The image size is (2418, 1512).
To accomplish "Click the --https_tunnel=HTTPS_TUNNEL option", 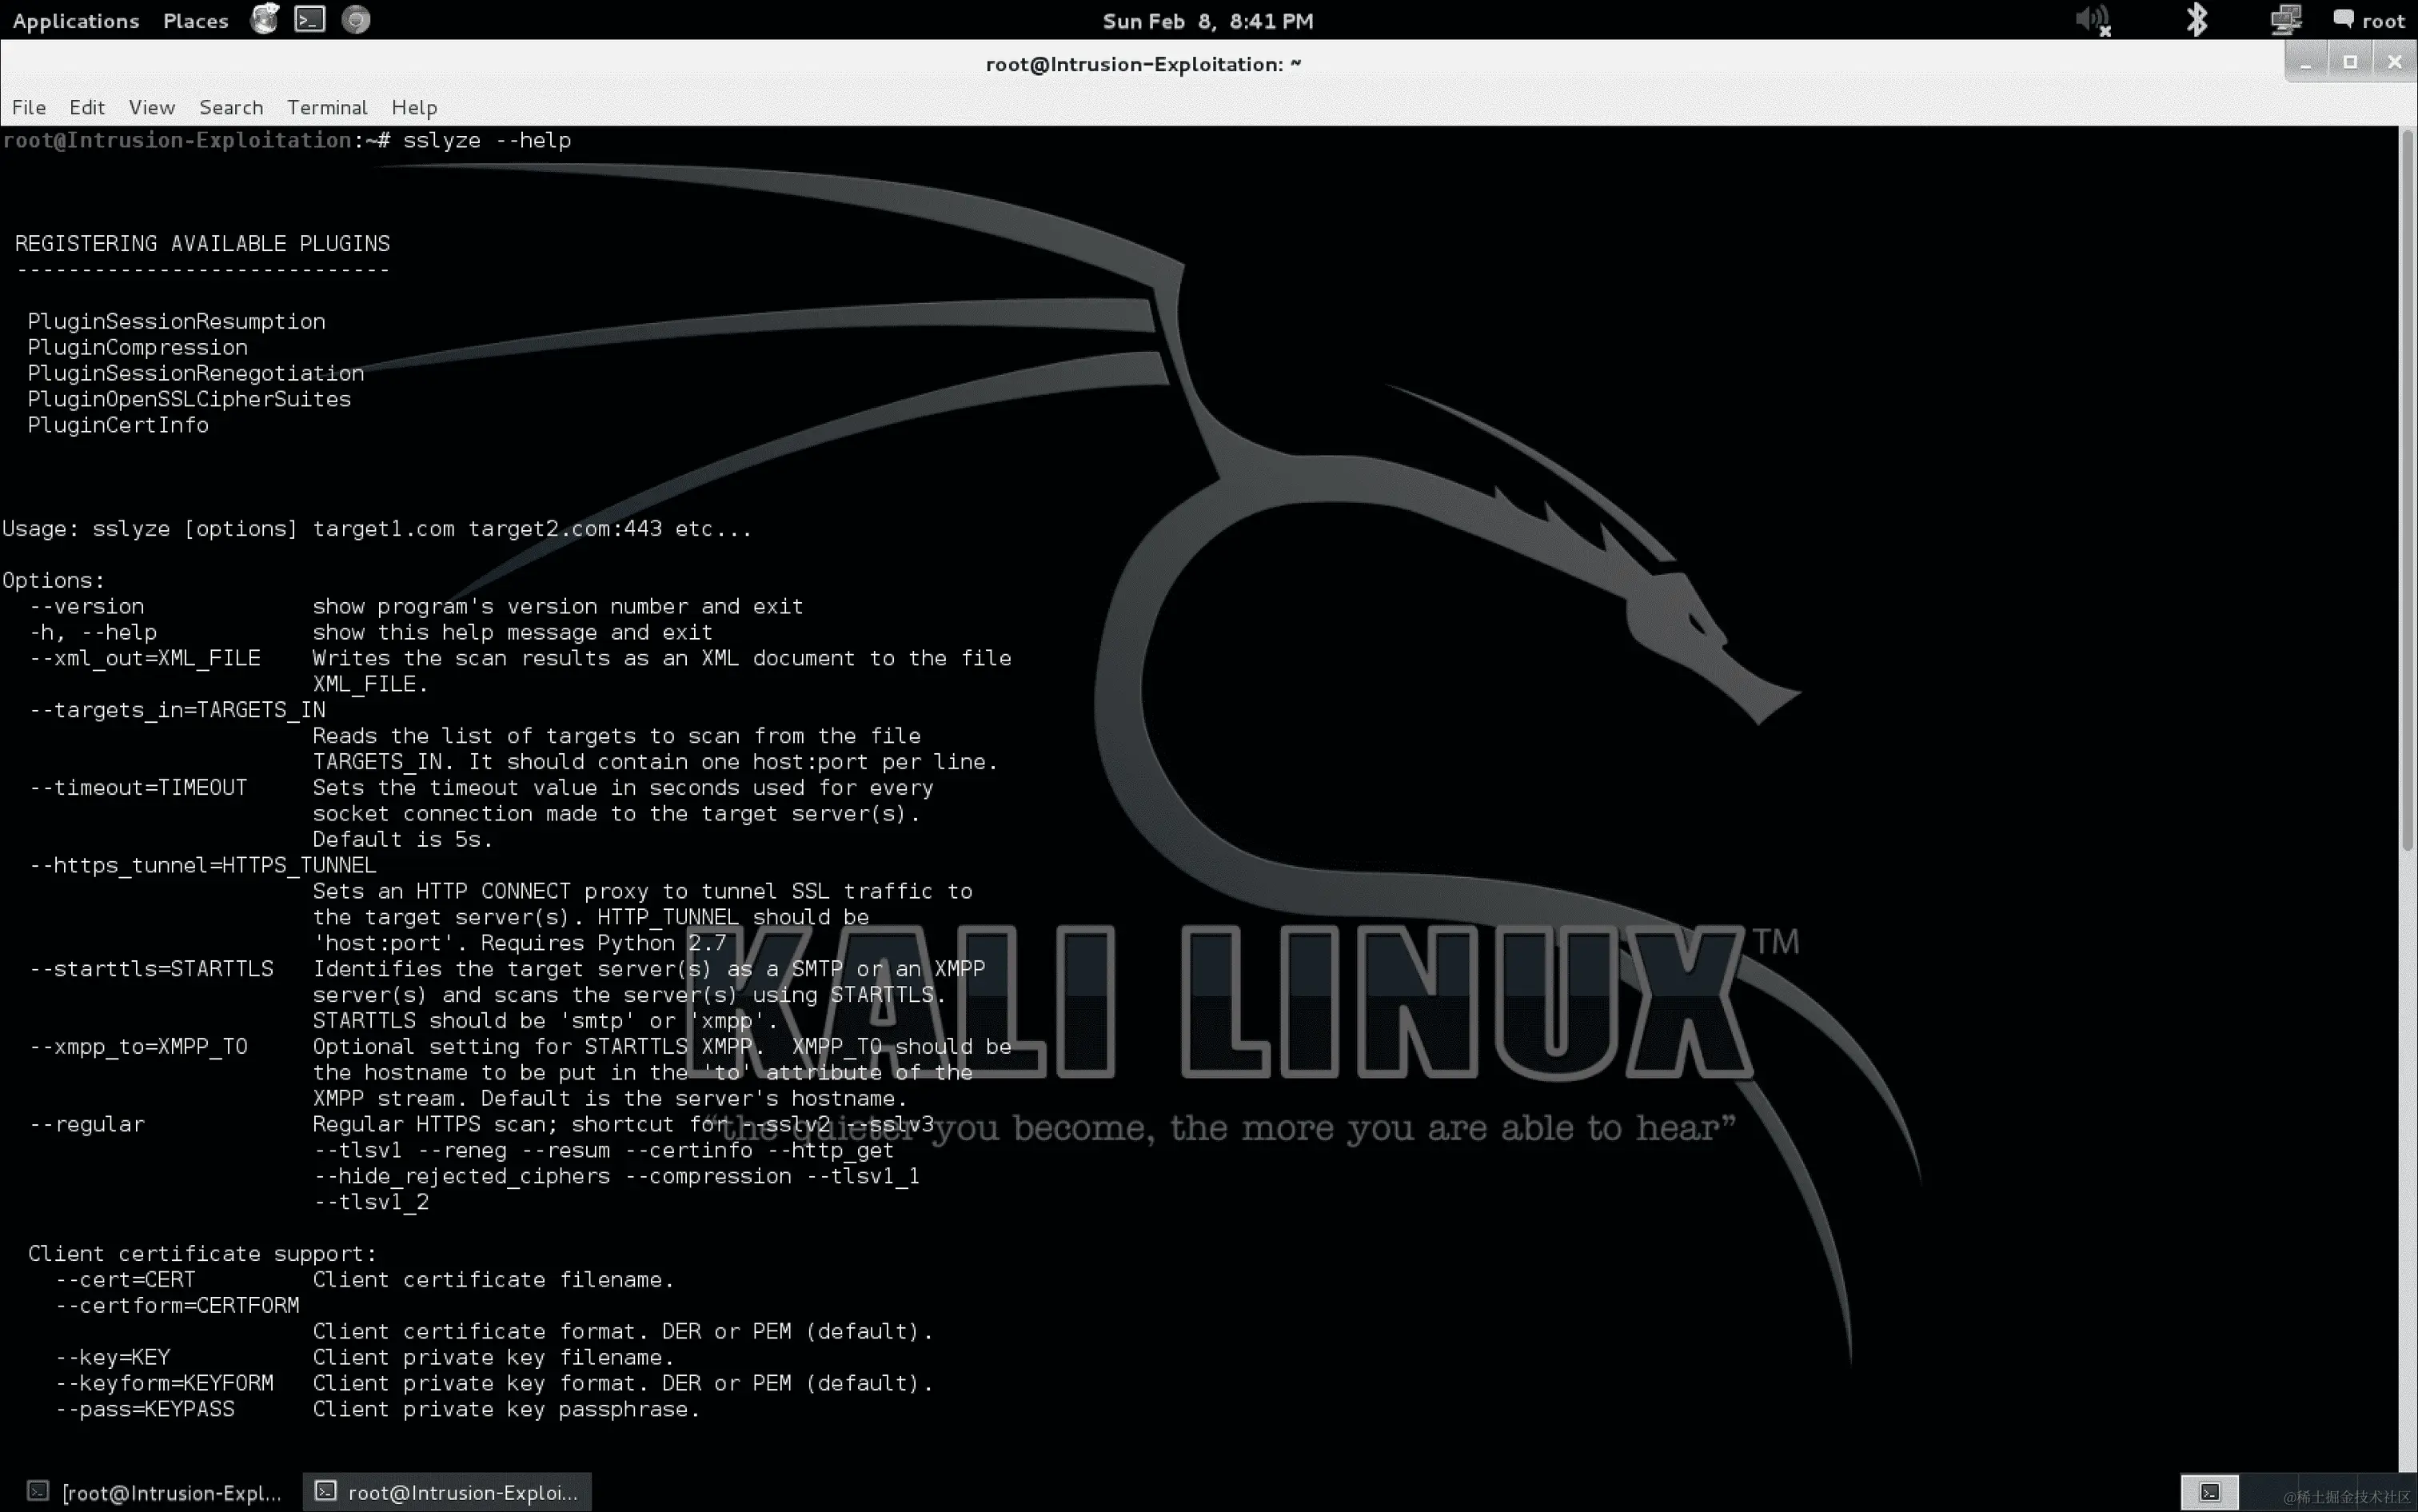I will pos(203,865).
